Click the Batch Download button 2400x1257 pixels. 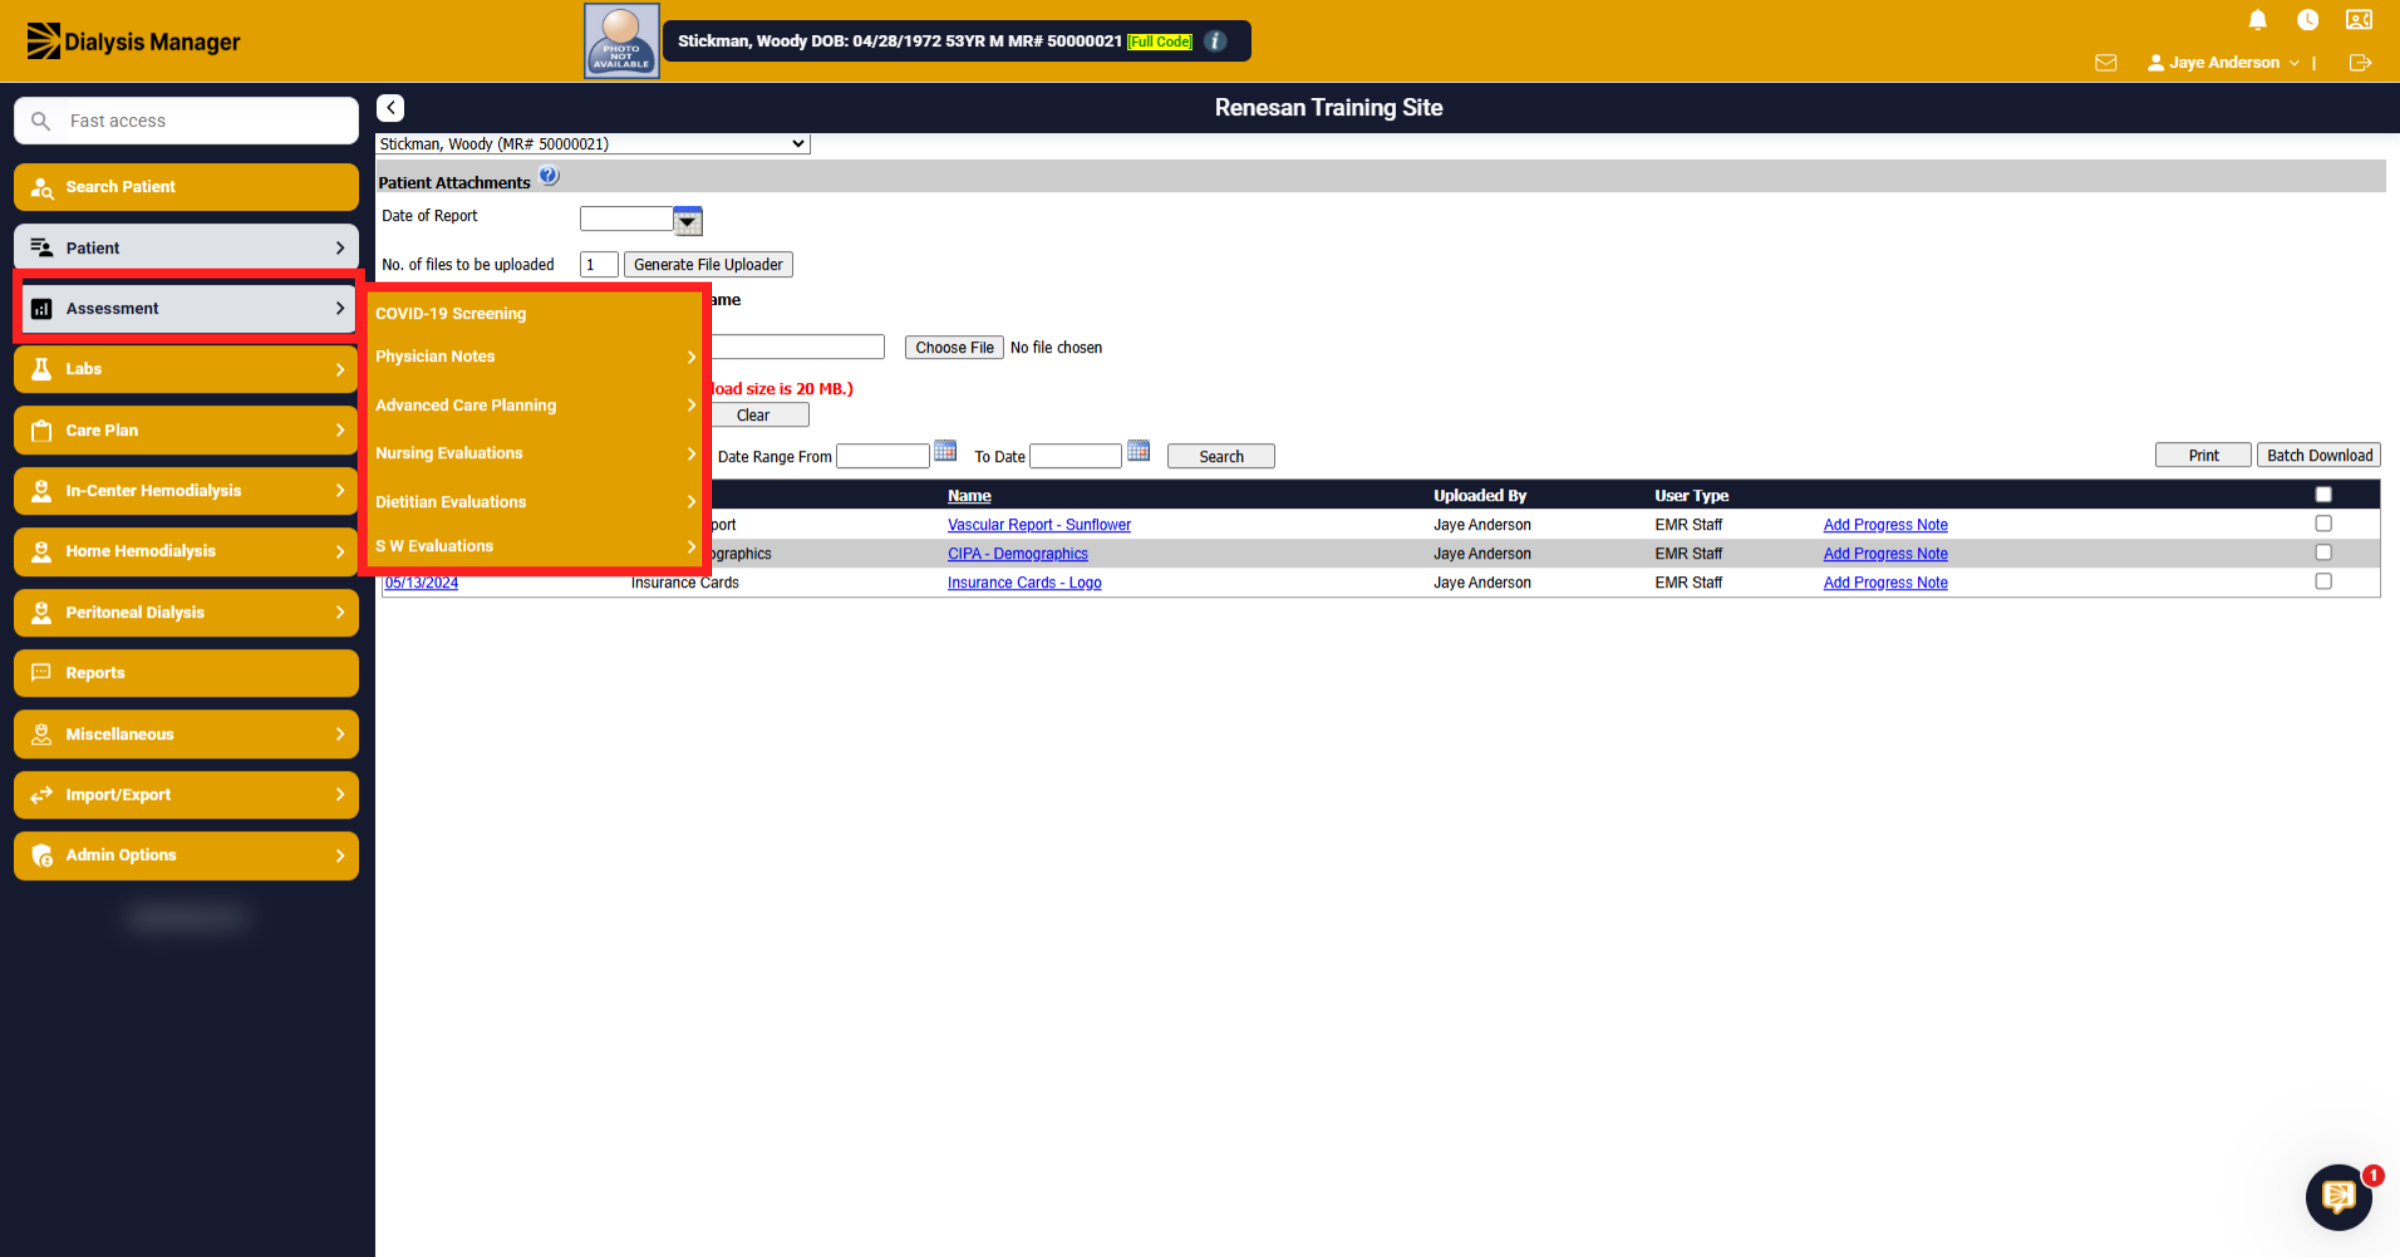2319,456
